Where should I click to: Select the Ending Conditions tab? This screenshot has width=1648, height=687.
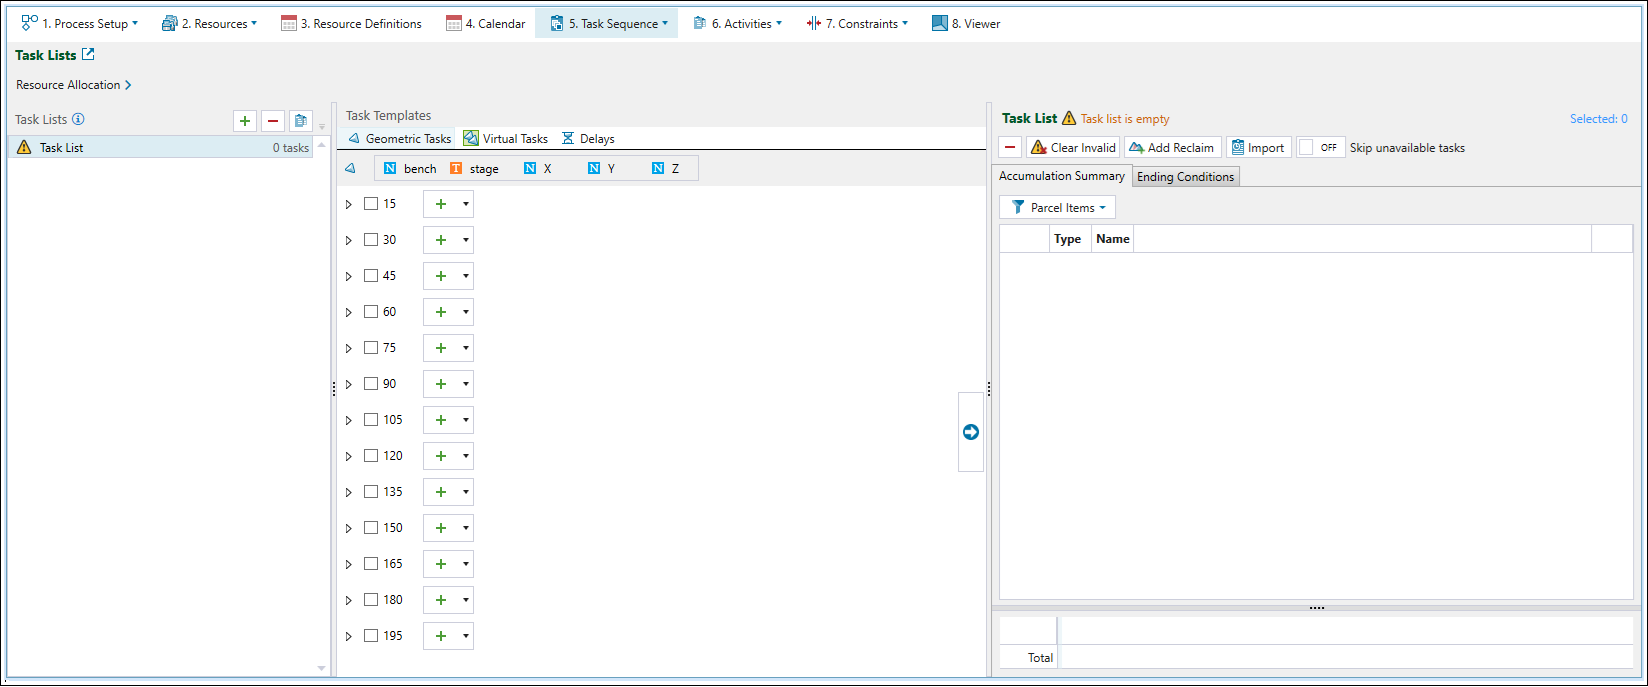click(1185, 177)
